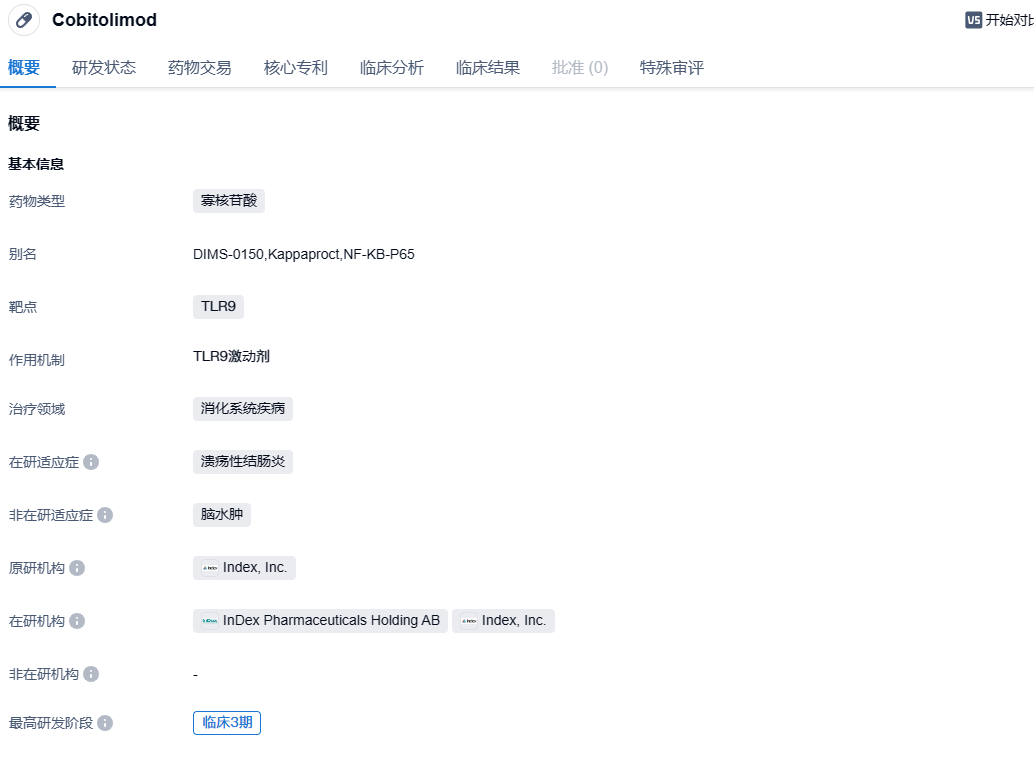This screenshot has width=1034, height=757.
Task: Open the 临床结果 tab
Action: (x=488, y=68)
